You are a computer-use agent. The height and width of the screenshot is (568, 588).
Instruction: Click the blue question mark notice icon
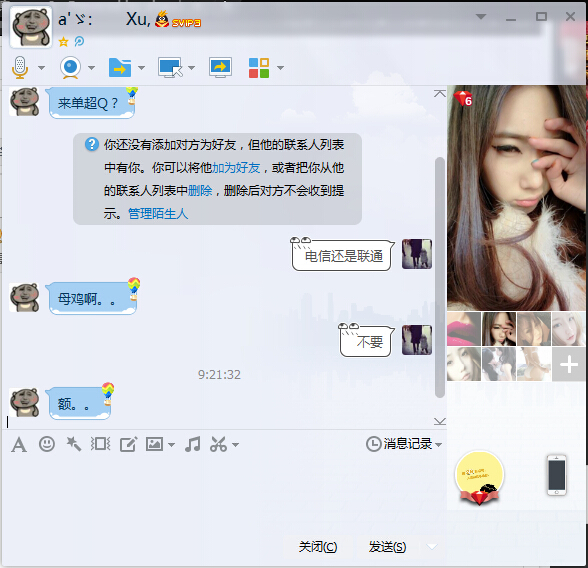[x=92, y=144]
